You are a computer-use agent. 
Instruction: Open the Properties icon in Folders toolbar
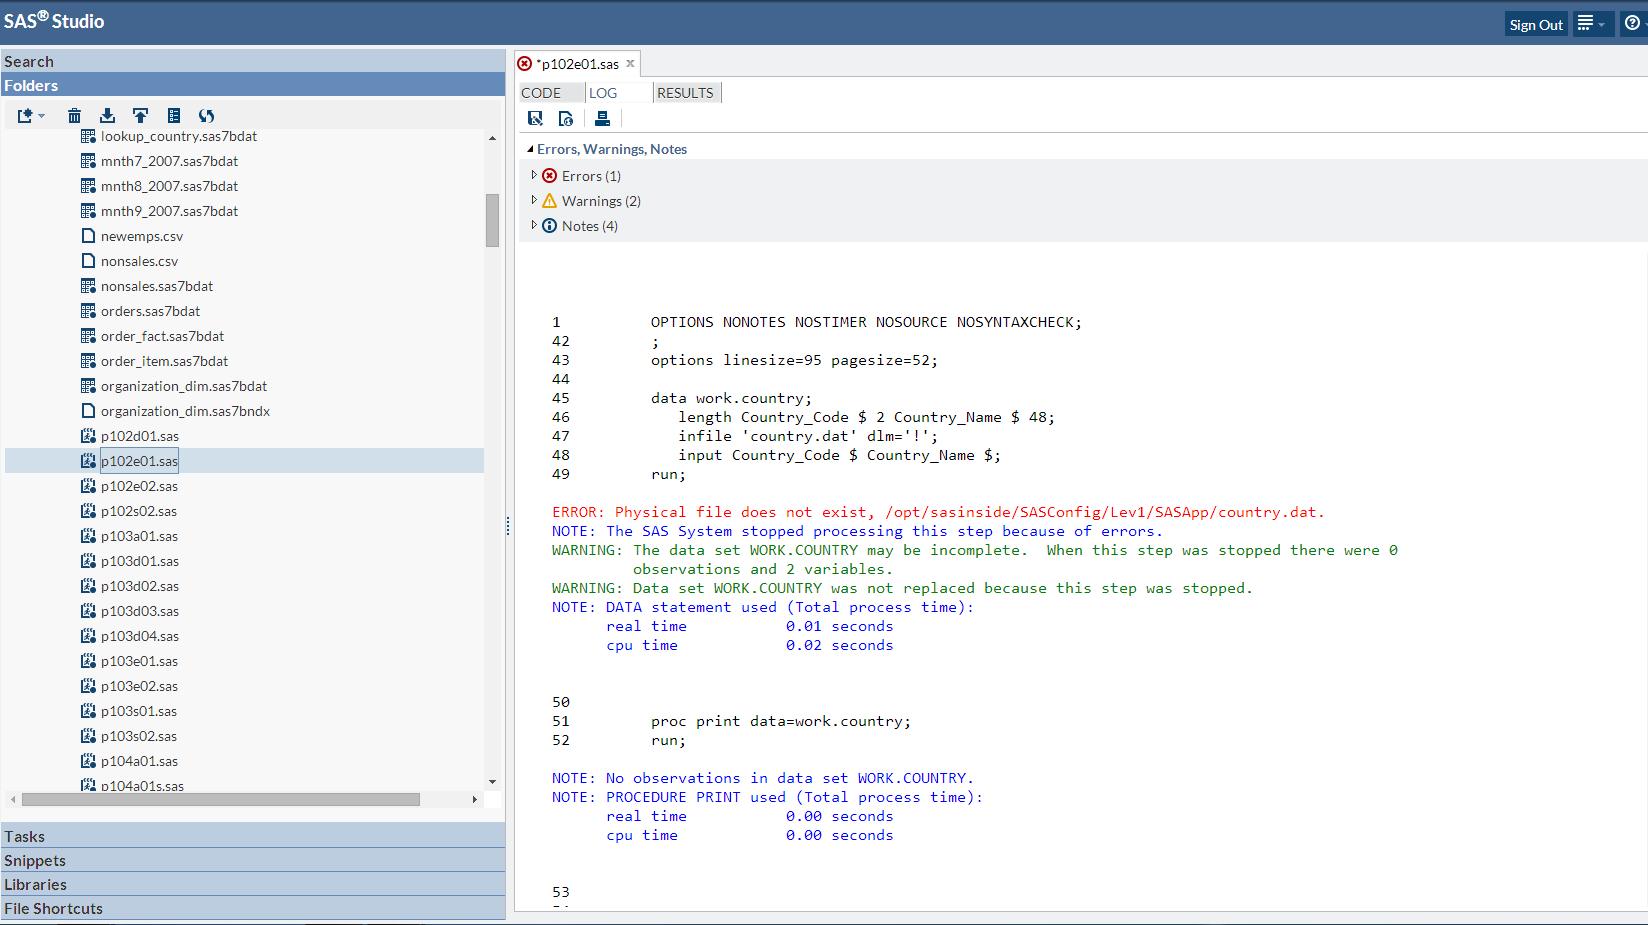click(174, 115)
